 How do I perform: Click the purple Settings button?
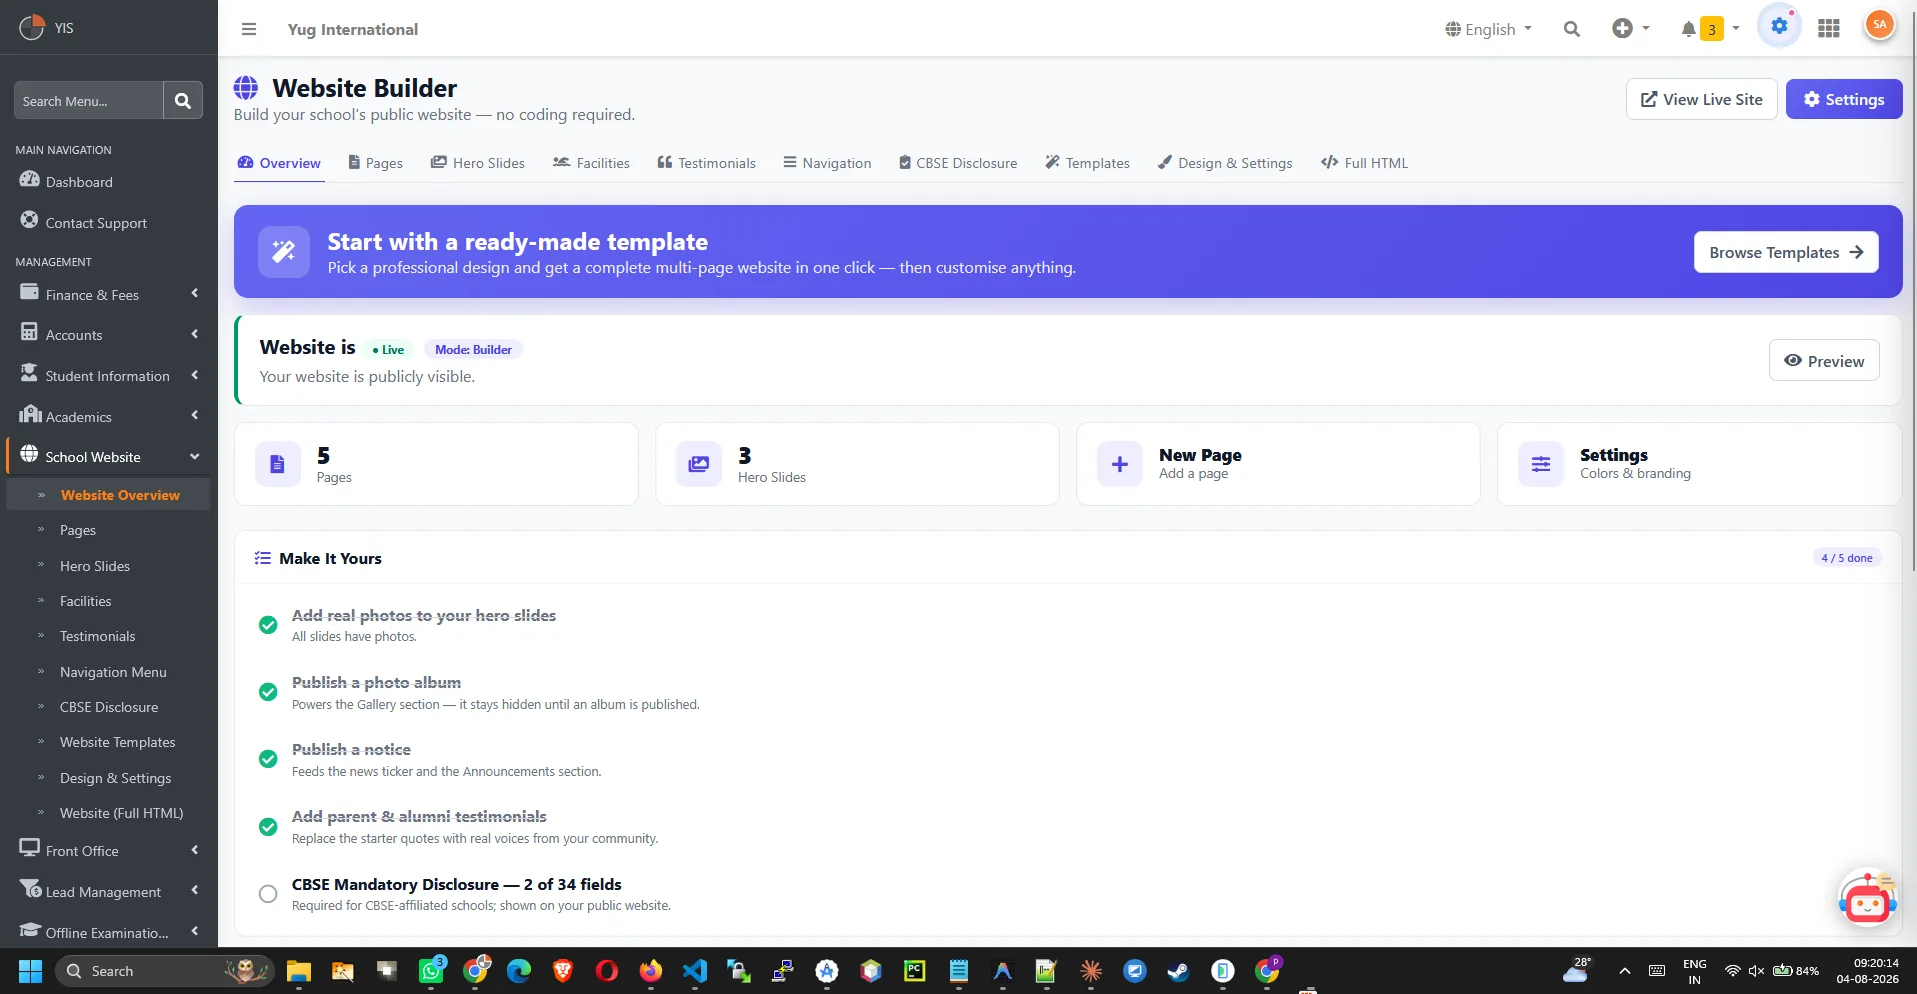coord(1844,99)
